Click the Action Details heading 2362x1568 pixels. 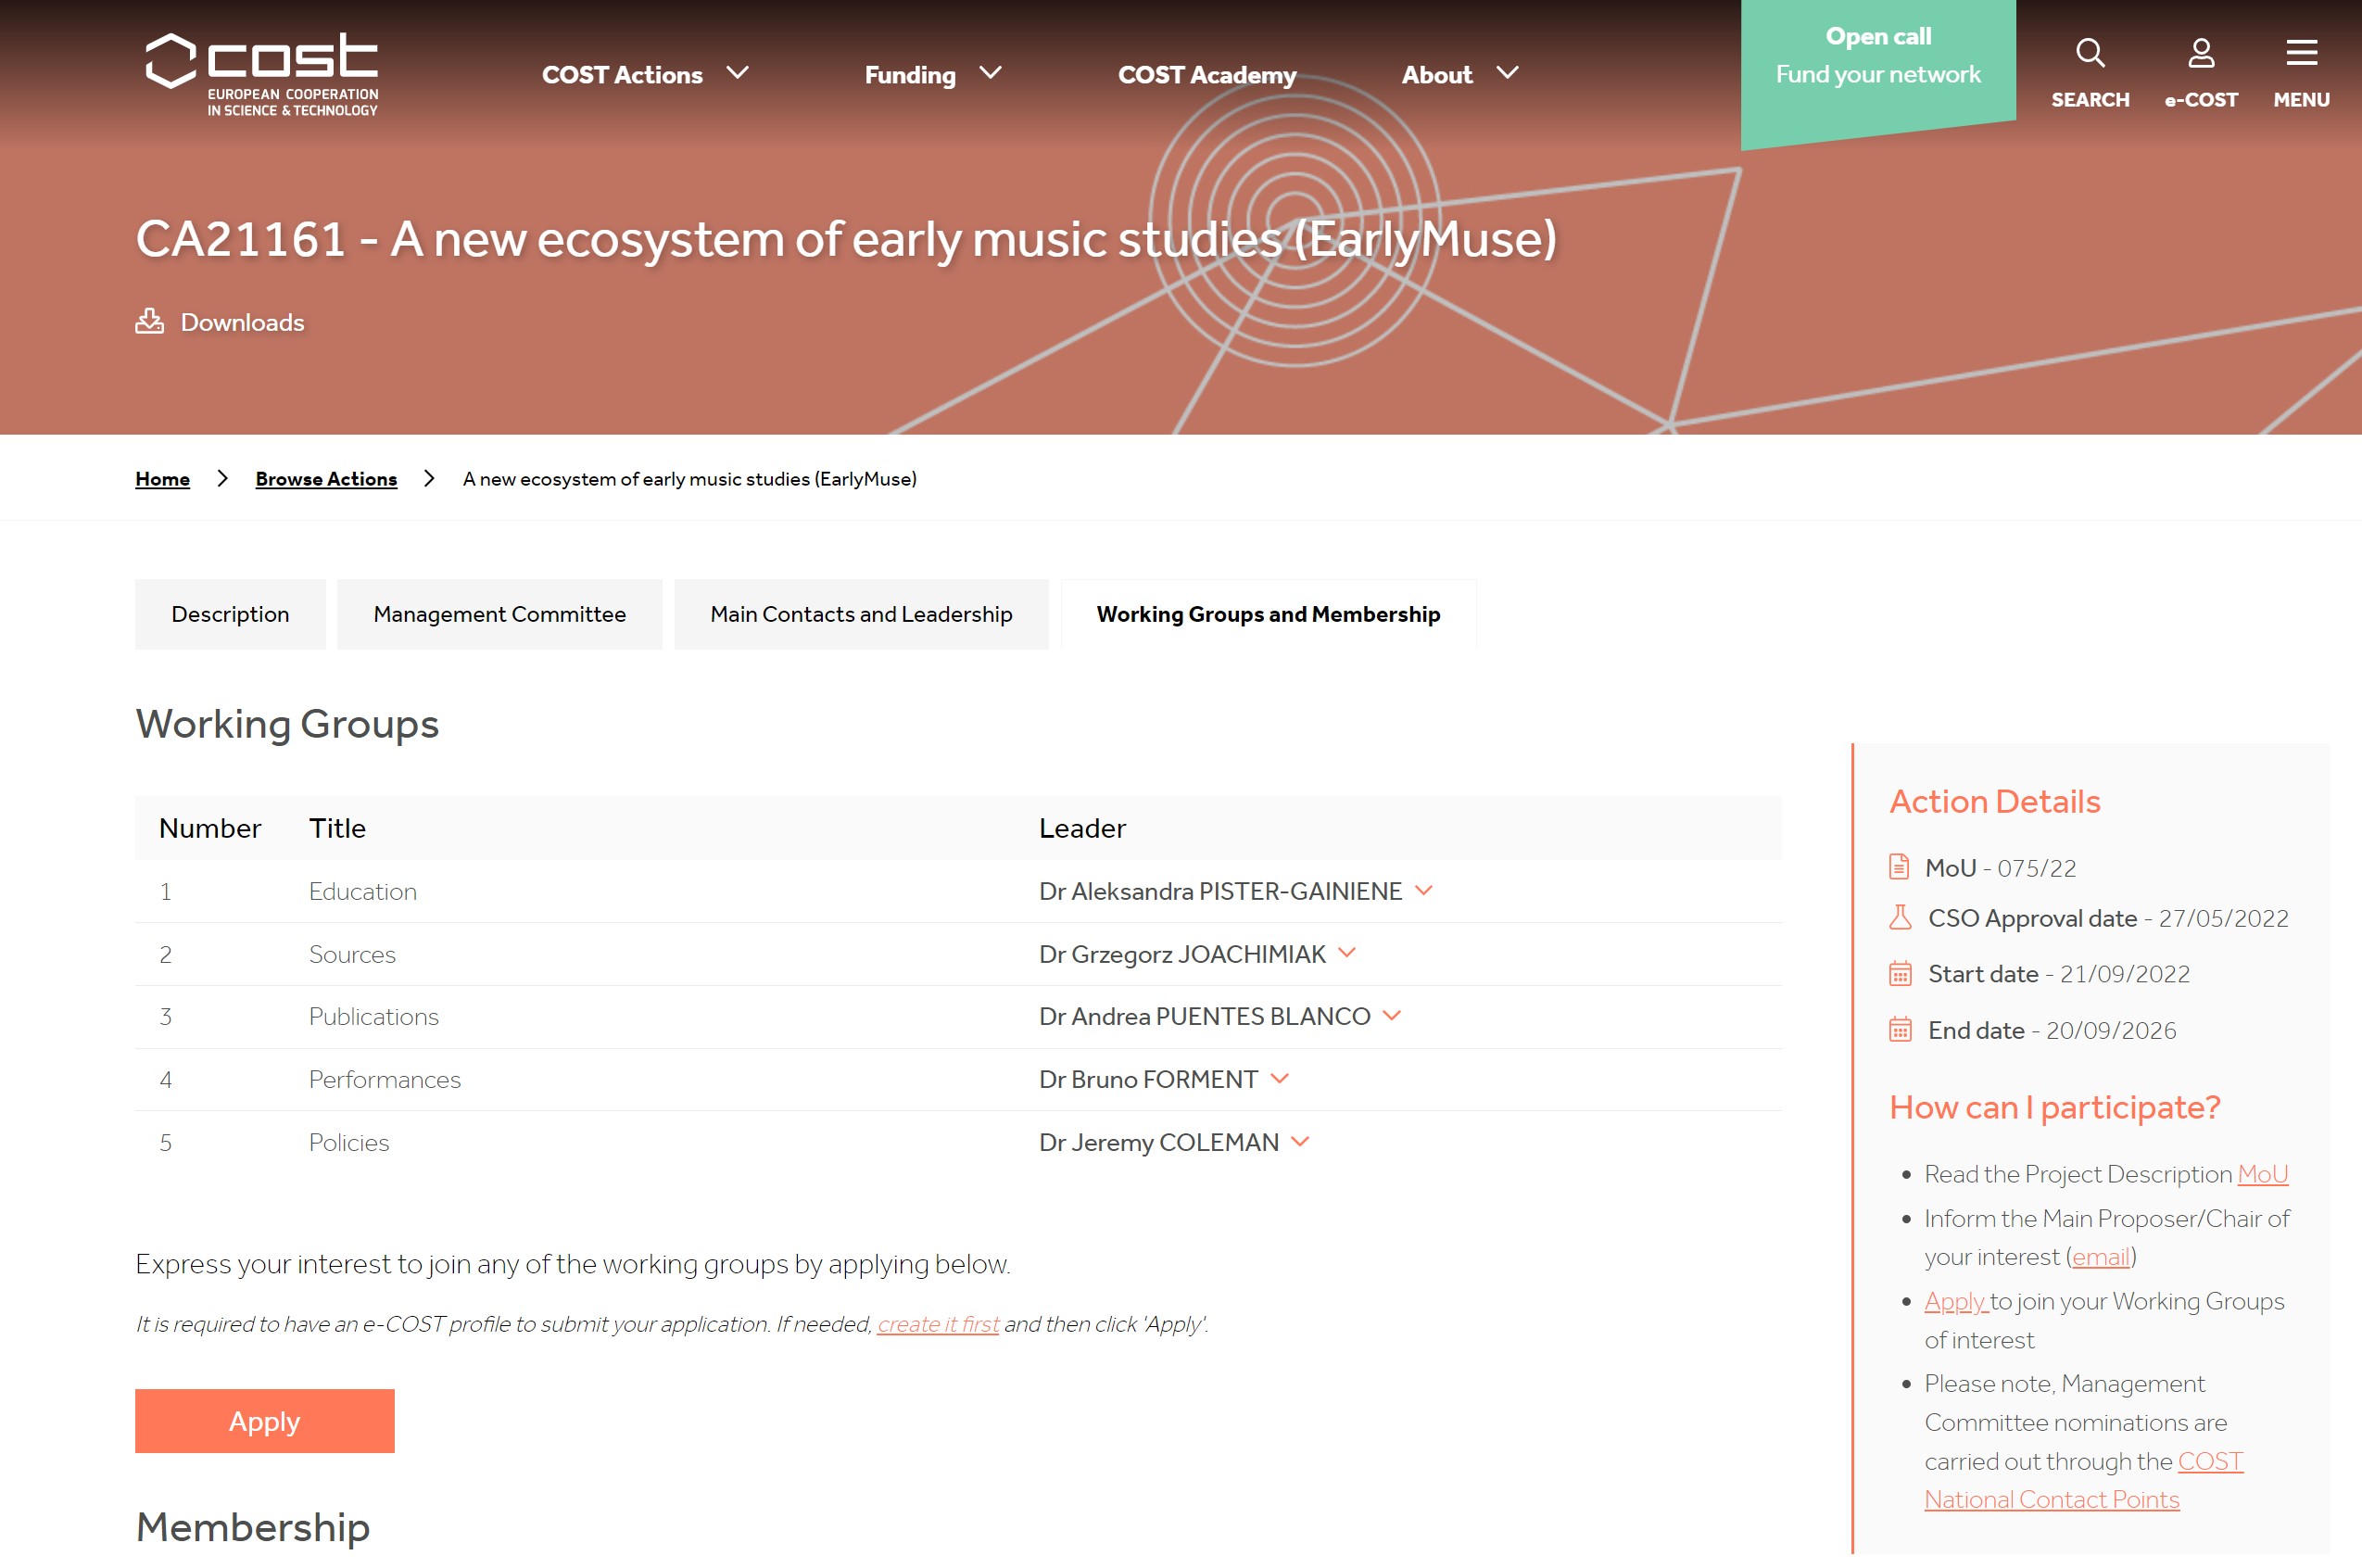pyautogui.click(x=1994, y=801)
